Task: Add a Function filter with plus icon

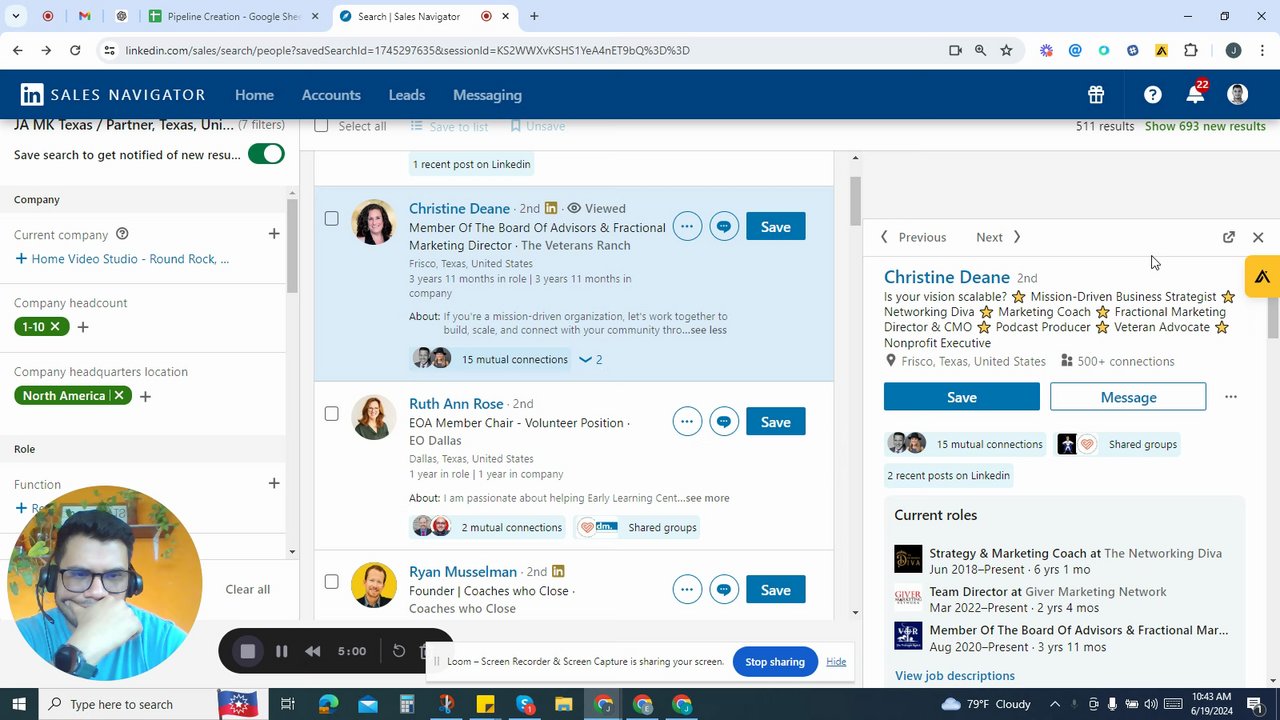Action: [x=274, y=484]
